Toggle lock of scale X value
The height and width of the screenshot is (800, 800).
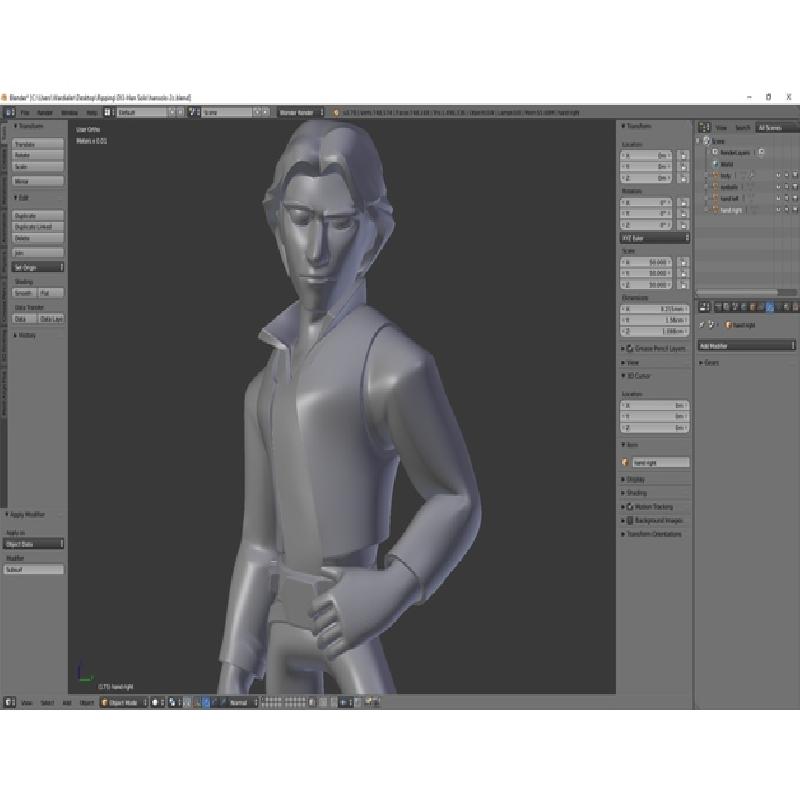pos(684,262)
